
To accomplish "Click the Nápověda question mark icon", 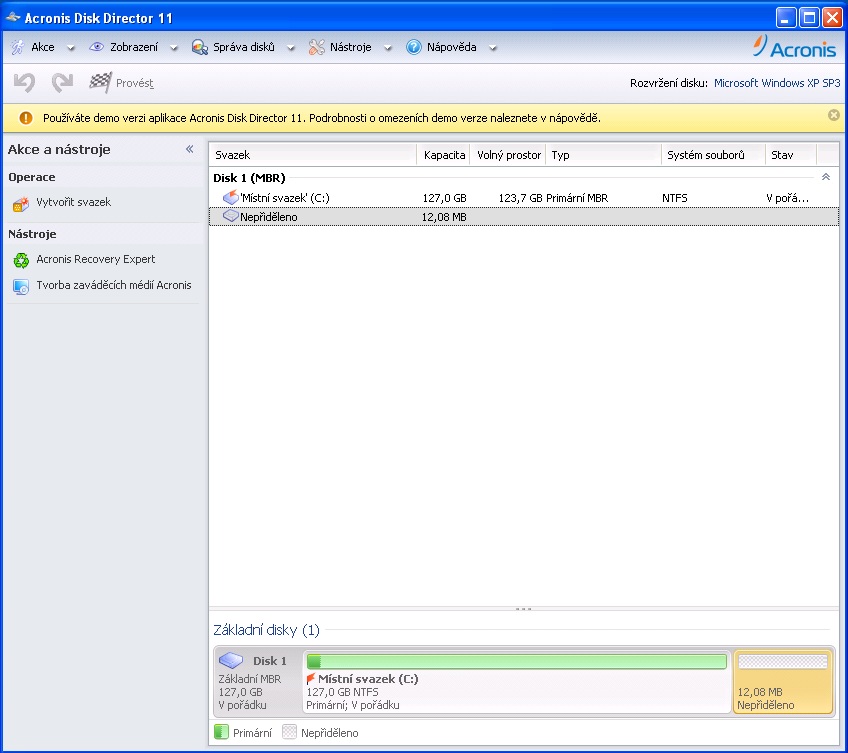I will tap(414, 47).
